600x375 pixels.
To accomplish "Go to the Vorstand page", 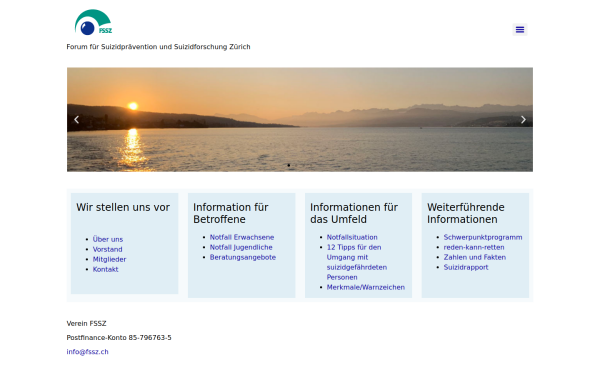I will point(107,249).
